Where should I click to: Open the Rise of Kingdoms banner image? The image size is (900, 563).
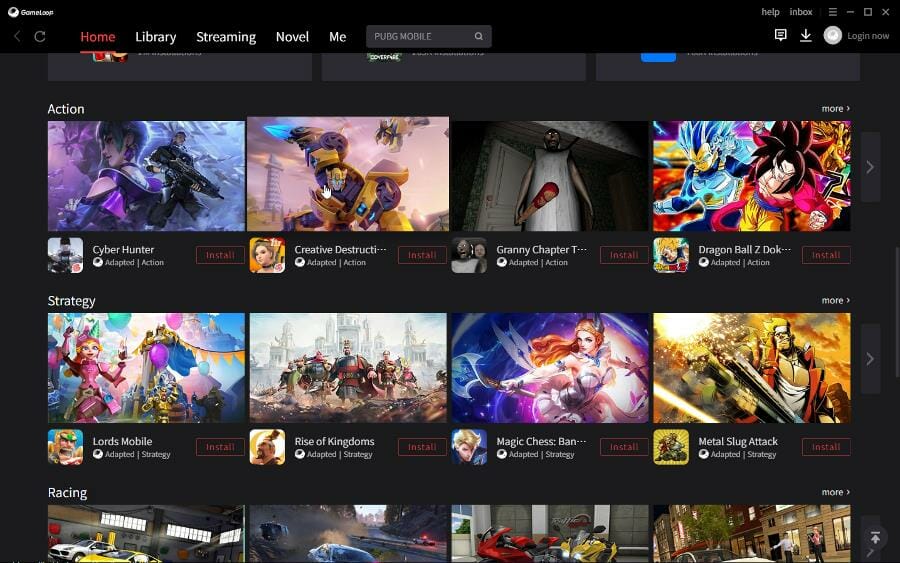(x=348, y=368)
